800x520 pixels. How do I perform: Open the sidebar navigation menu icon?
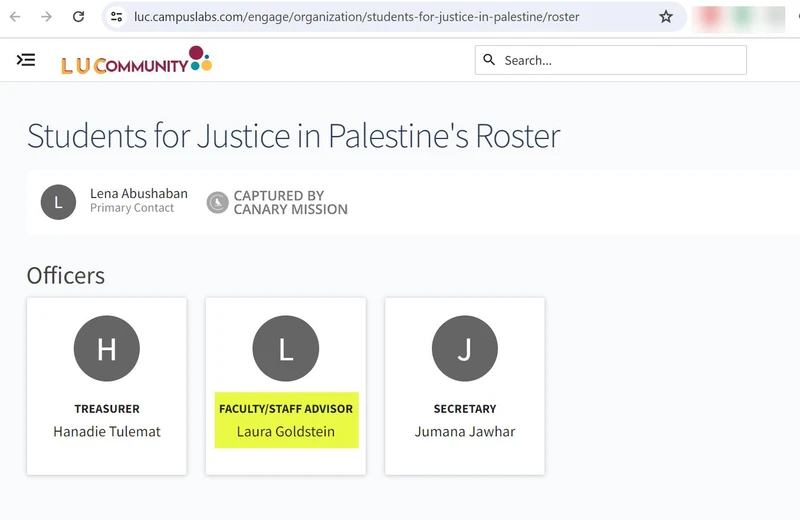click(26, 60)
